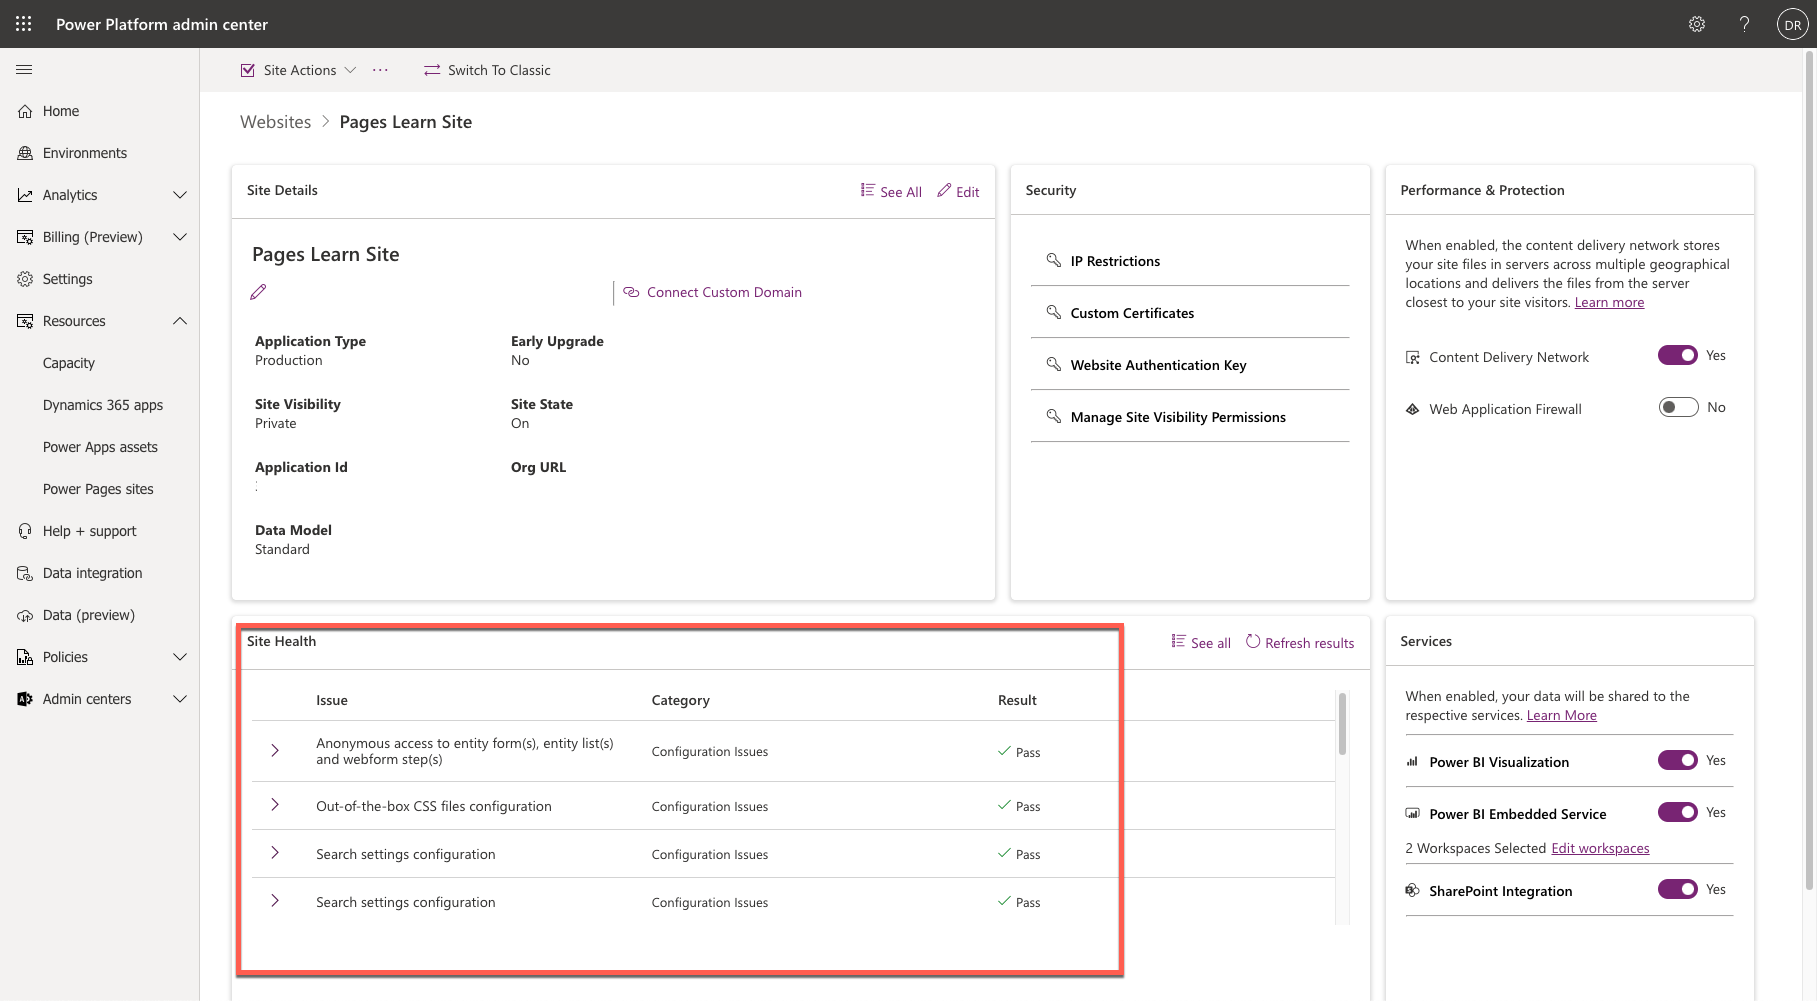Image resolution: width=1817 pixels, height=1001 pixels.
Task: Turn off SharePoint Integration toggle
Action: [x=1678, y=889]
